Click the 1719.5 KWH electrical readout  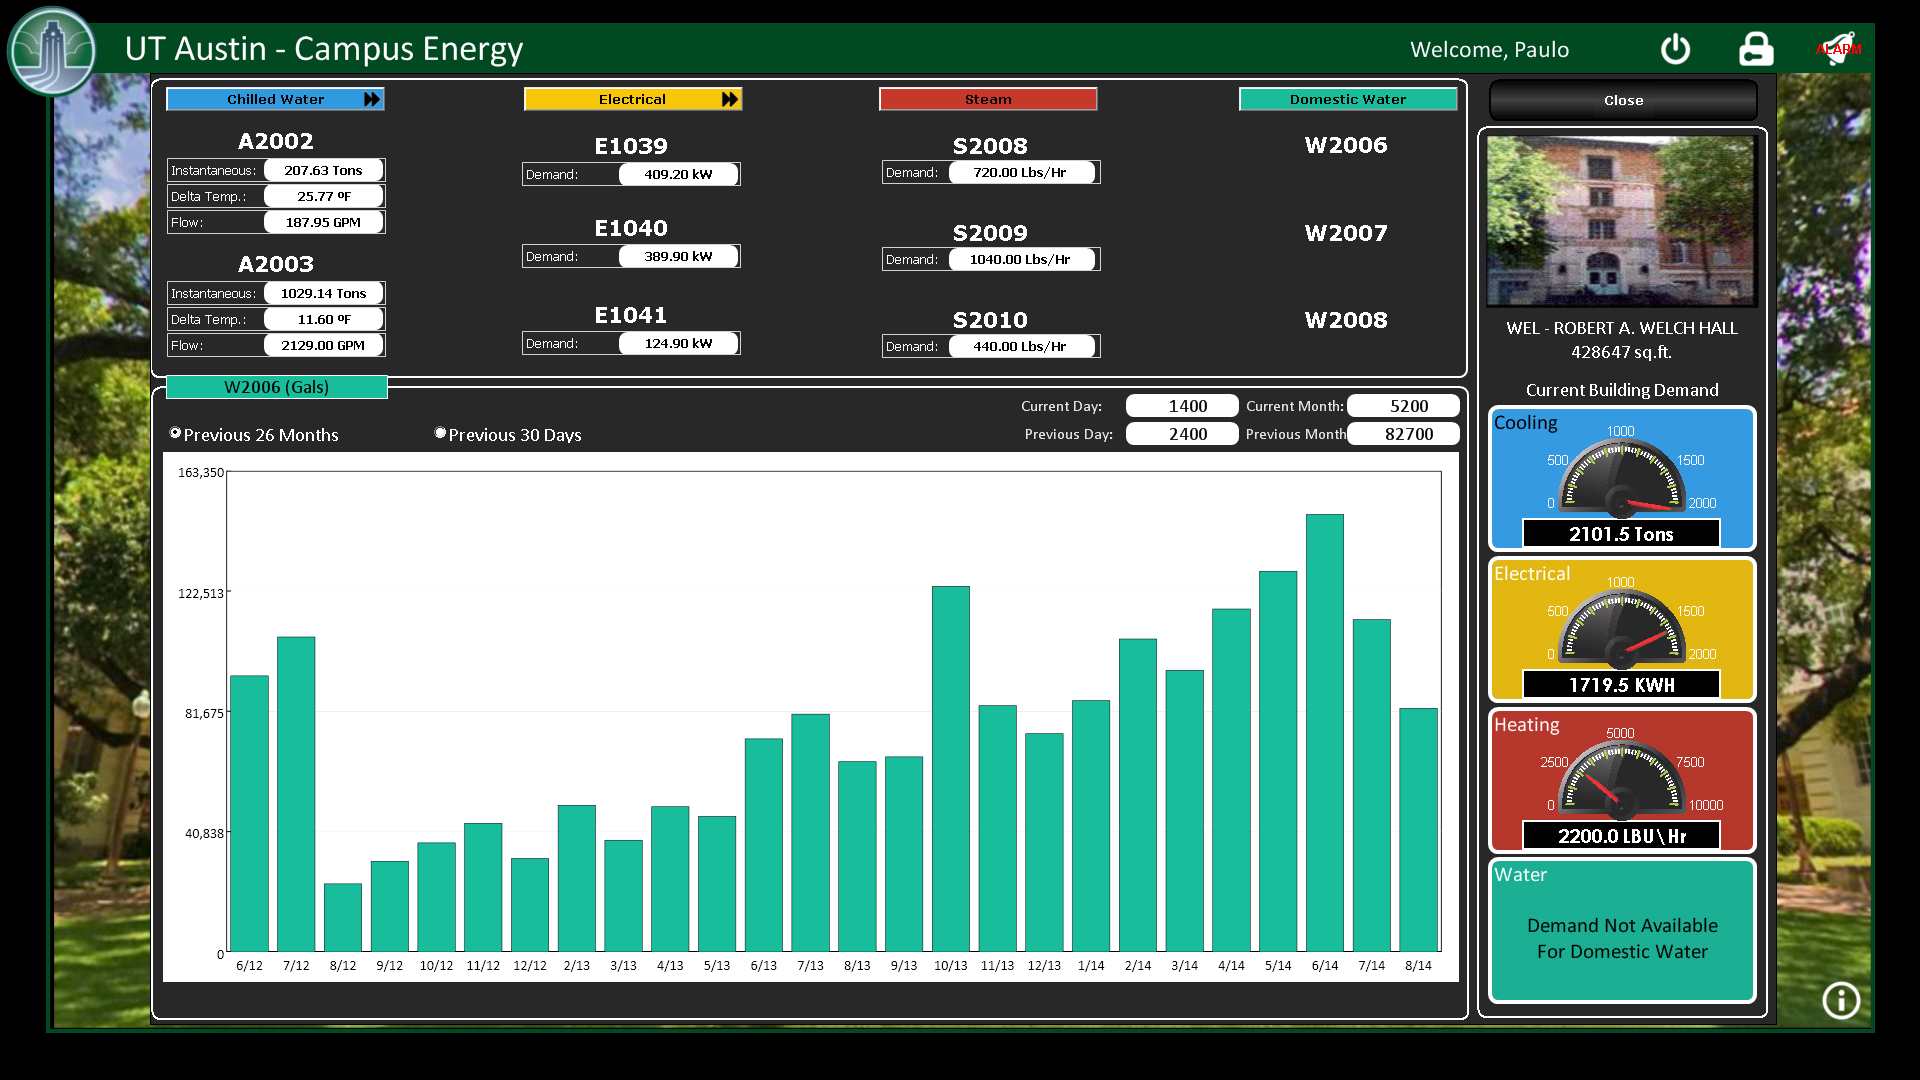click(1621, 685)
